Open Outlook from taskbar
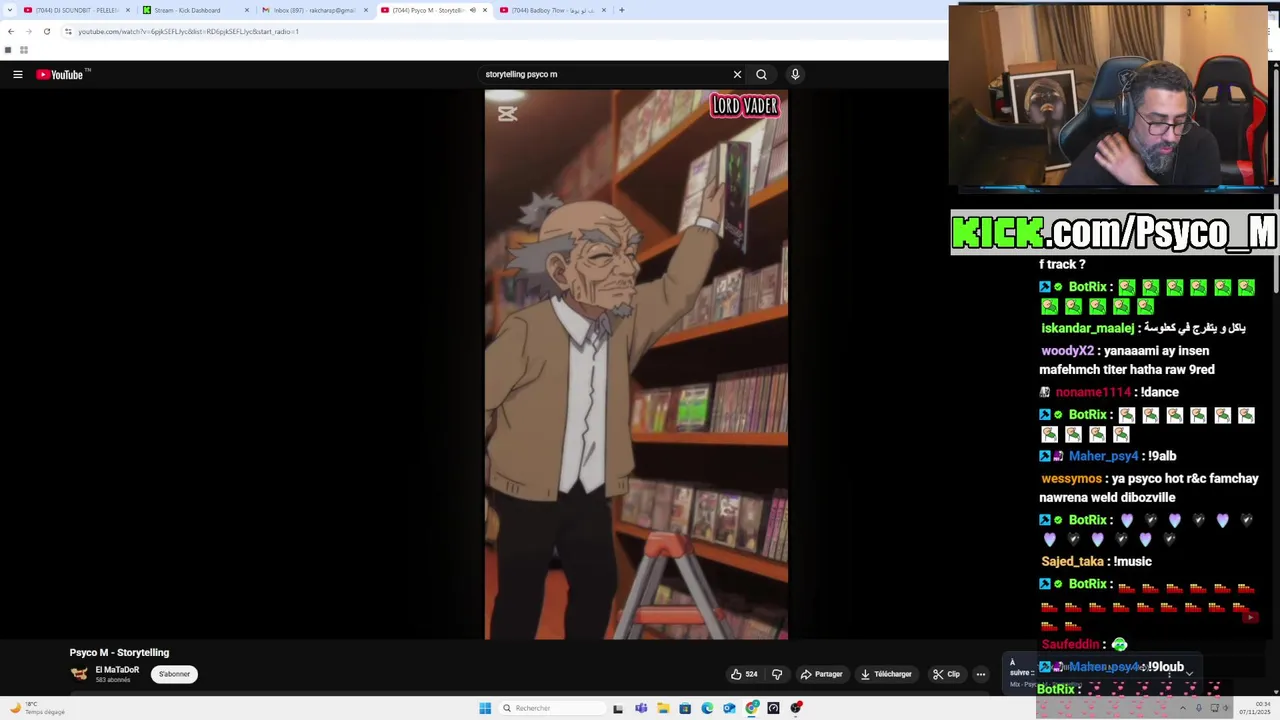Screen dimensions: 1280x720 (729, 708)
